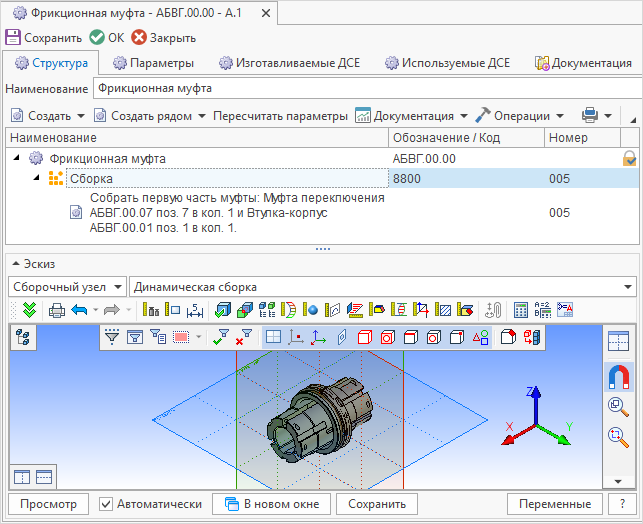
Task: Toggle the grid plane selection filter
Action: pos(273,337)
